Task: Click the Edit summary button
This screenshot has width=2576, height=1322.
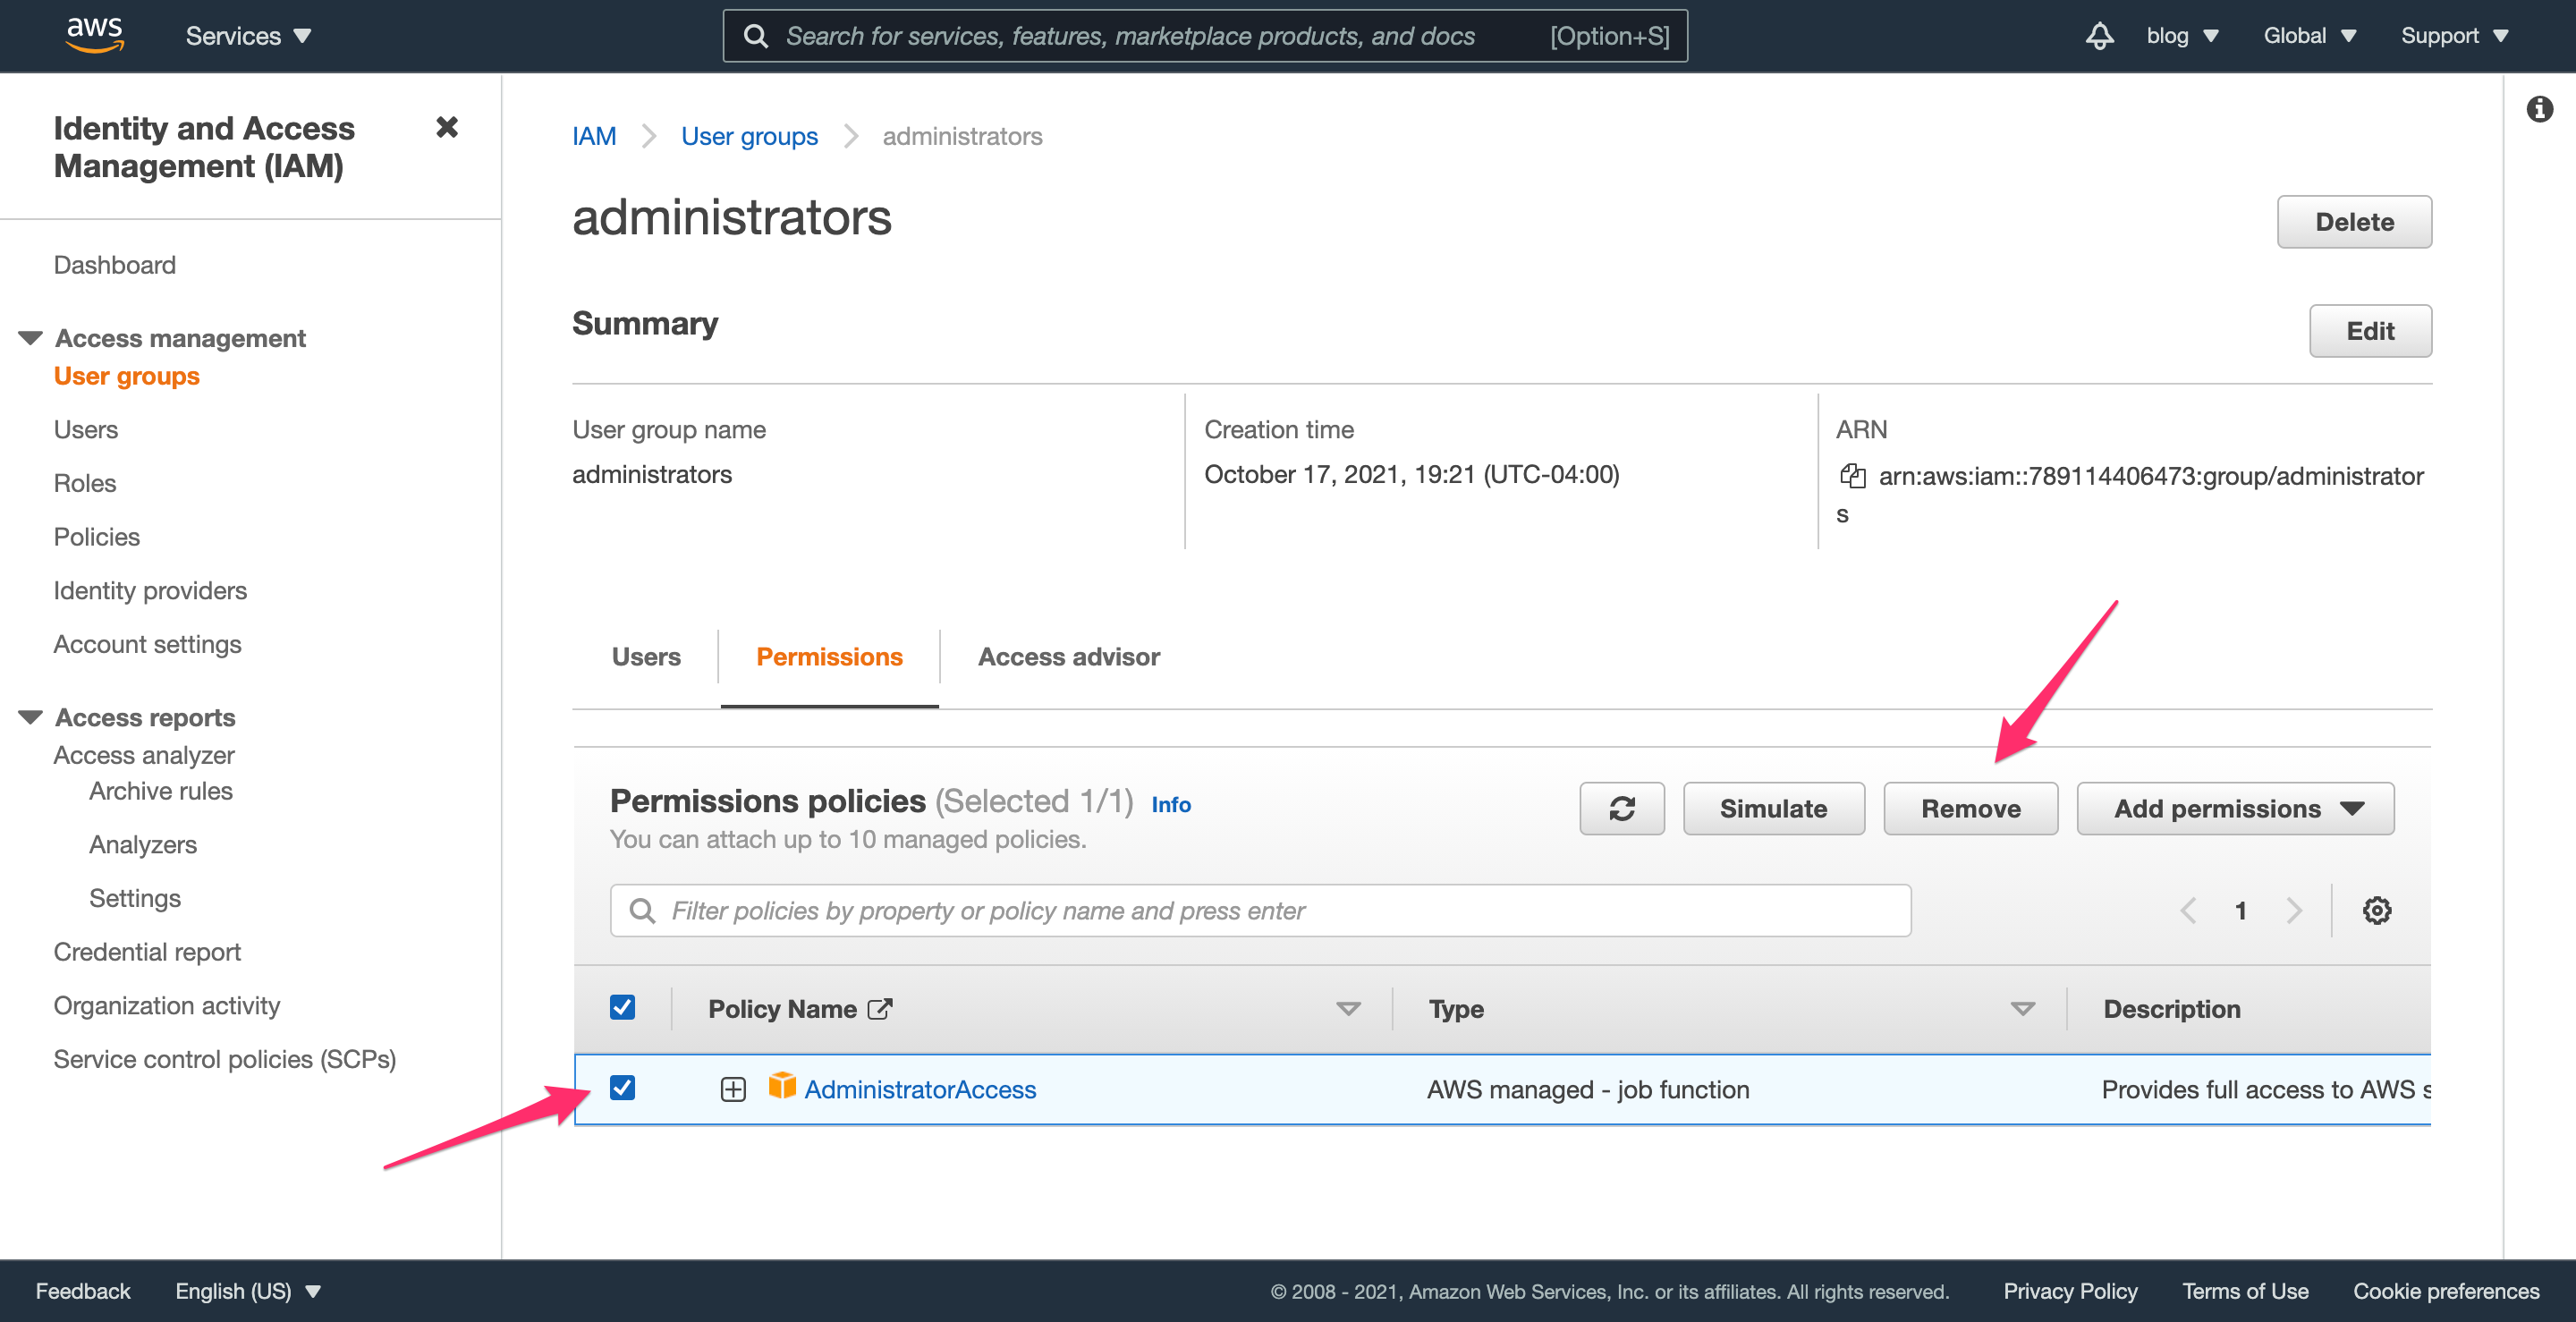Action: click(x=2370, y=331)
